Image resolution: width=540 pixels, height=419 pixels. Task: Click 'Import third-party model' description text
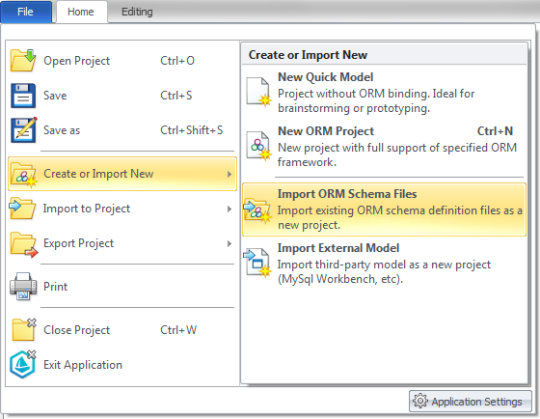(384, 272)
